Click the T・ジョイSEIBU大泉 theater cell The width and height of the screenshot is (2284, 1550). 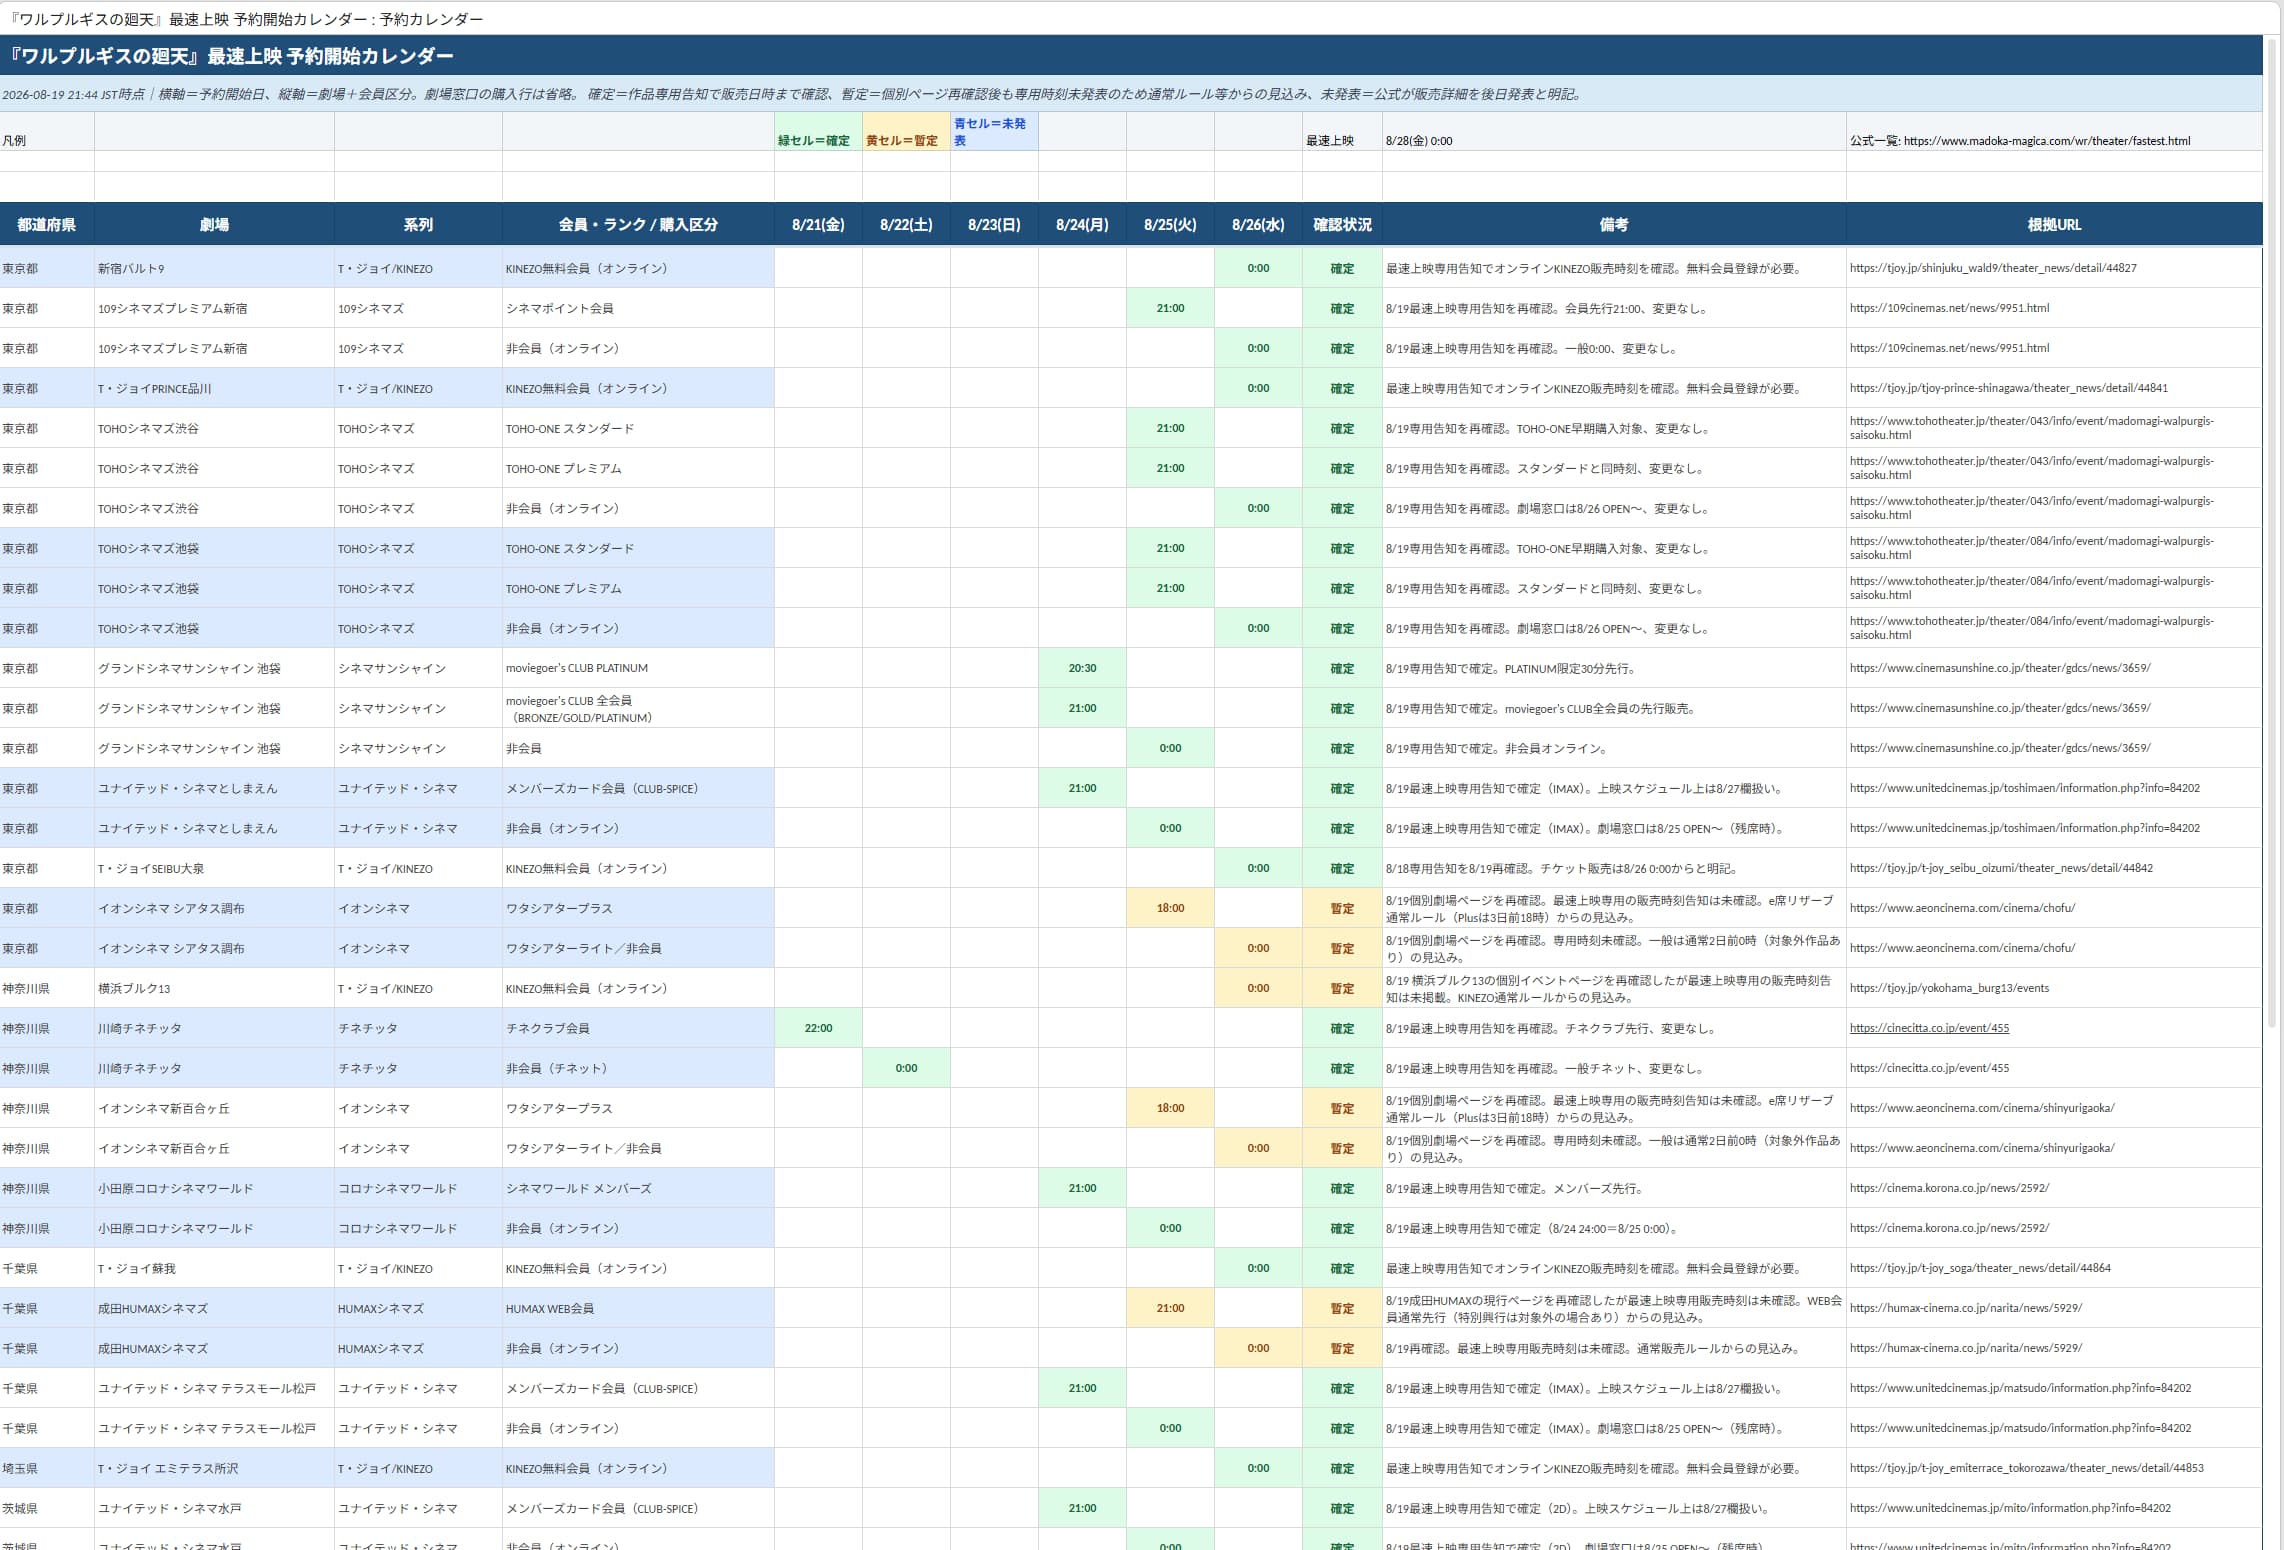point(214,868)
